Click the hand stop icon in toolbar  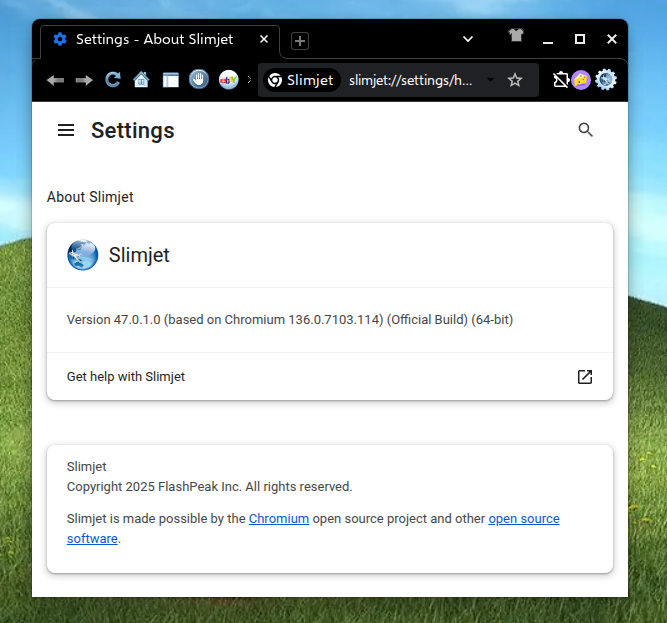pos(199,80)
